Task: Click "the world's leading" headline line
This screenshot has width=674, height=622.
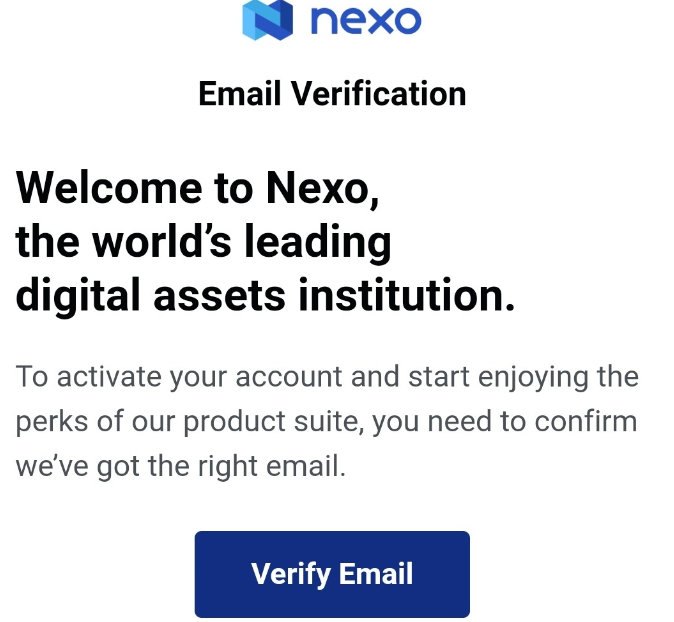Action: coord(203,242)
